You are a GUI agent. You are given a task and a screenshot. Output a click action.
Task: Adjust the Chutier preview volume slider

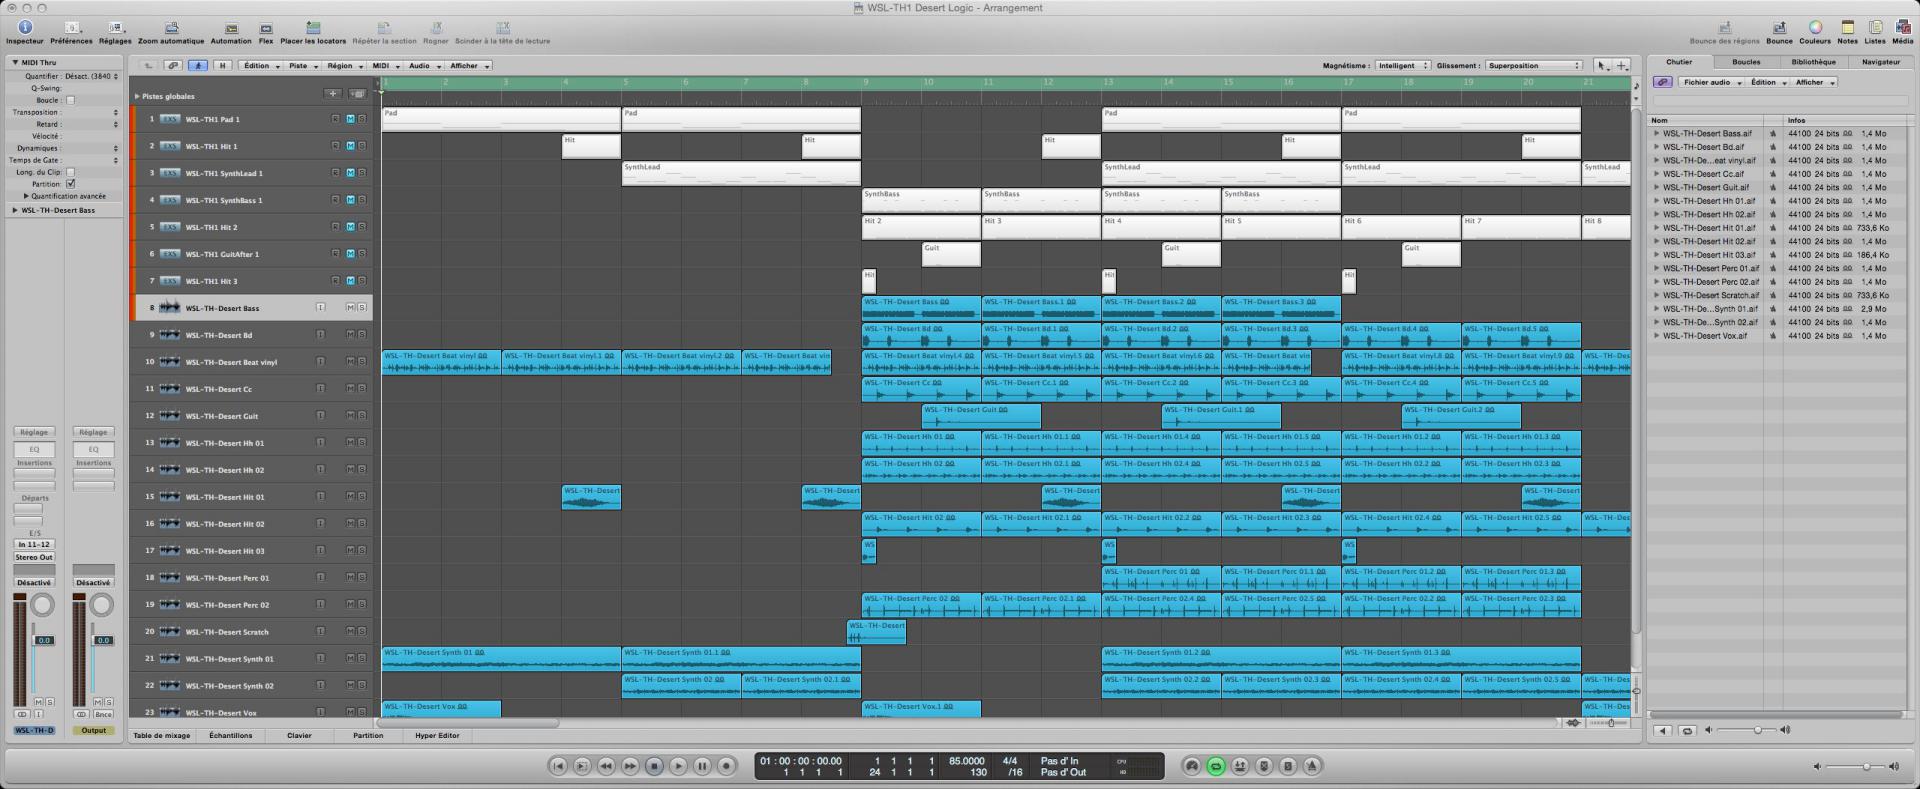tap(1748, 731)
